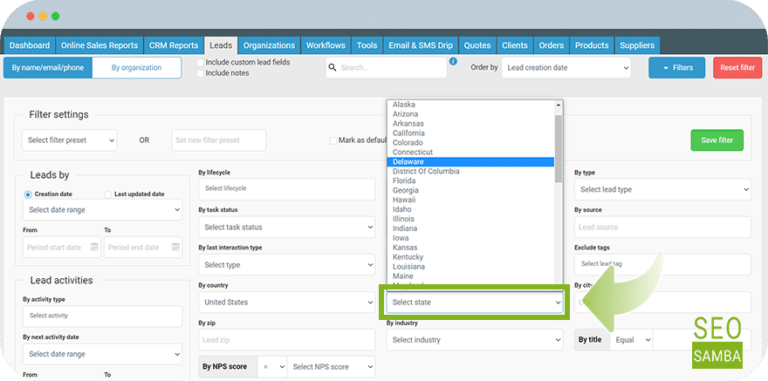Click up arrow of state list scrollbar
Viewport: 768px width, 381px height.
click(x=558, y=105)
